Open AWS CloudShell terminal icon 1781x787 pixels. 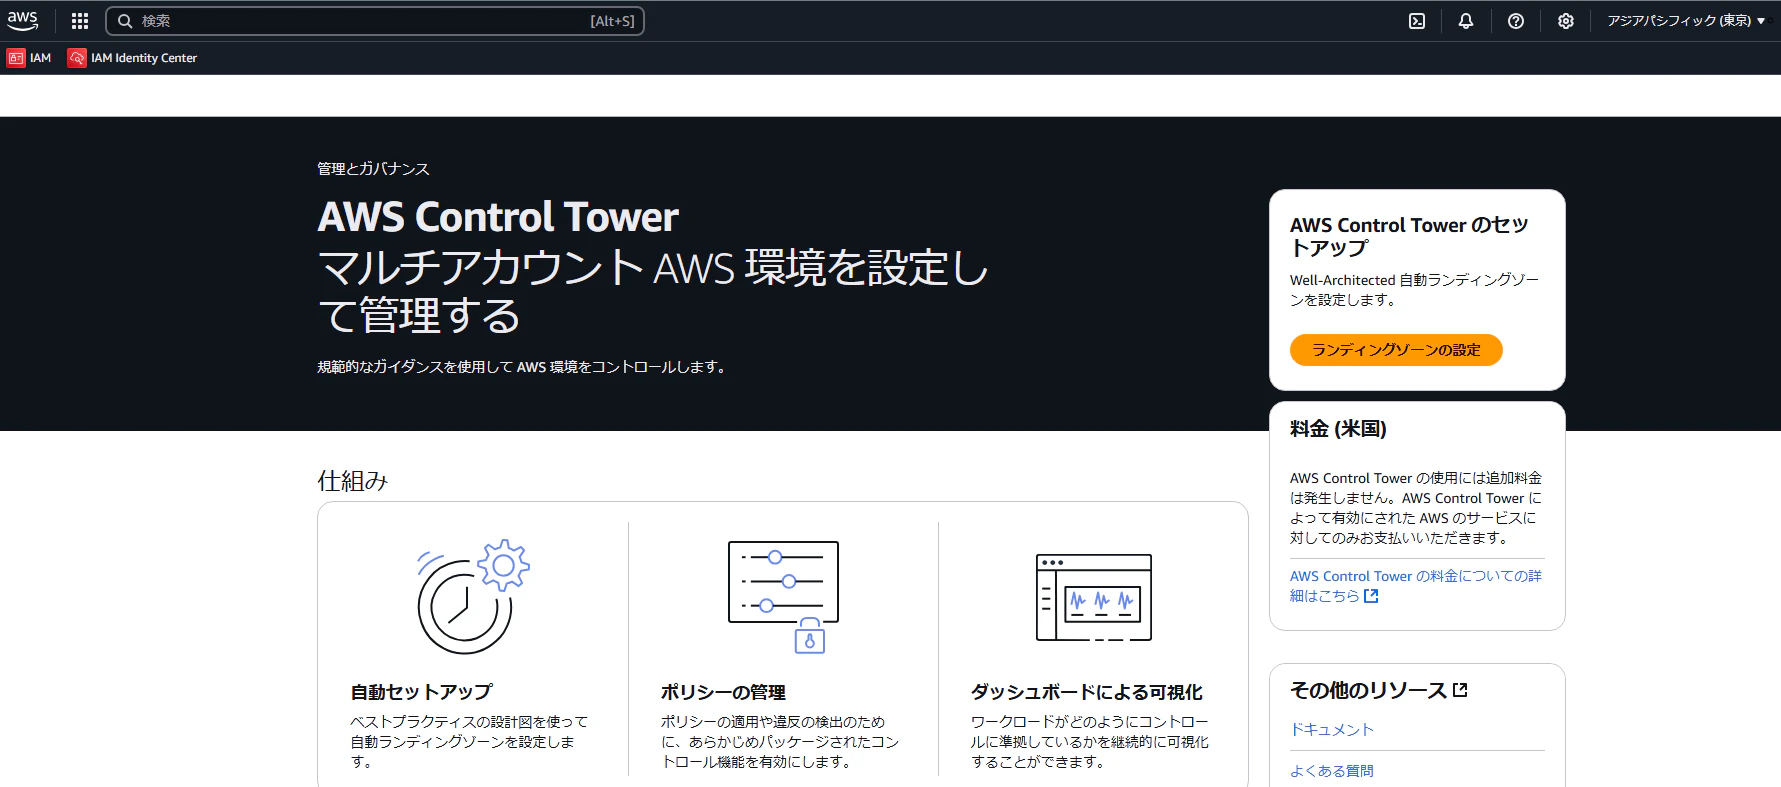1417,21
